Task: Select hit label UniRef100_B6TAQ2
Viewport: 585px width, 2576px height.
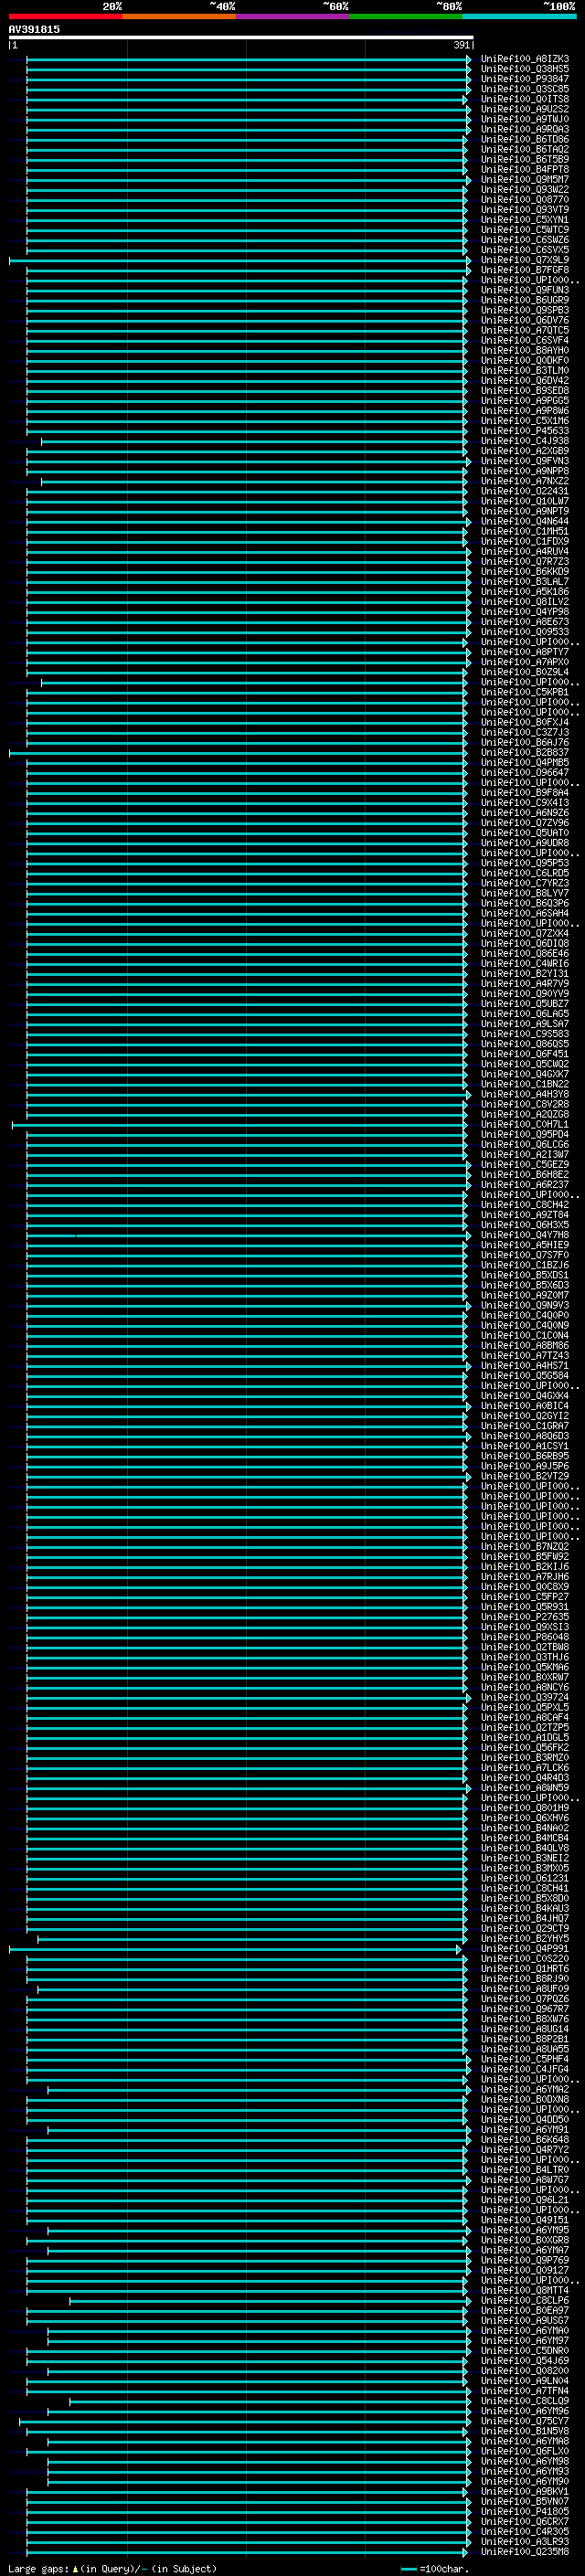Action: pos(525,149)
